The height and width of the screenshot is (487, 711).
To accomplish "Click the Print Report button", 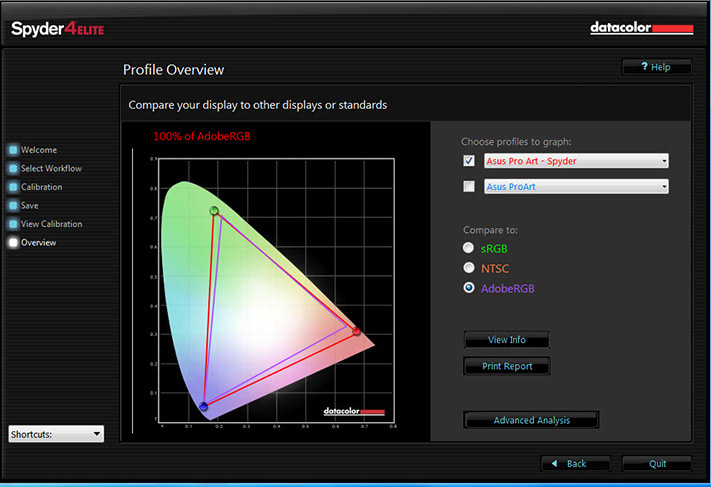I will tap(506, 366).
